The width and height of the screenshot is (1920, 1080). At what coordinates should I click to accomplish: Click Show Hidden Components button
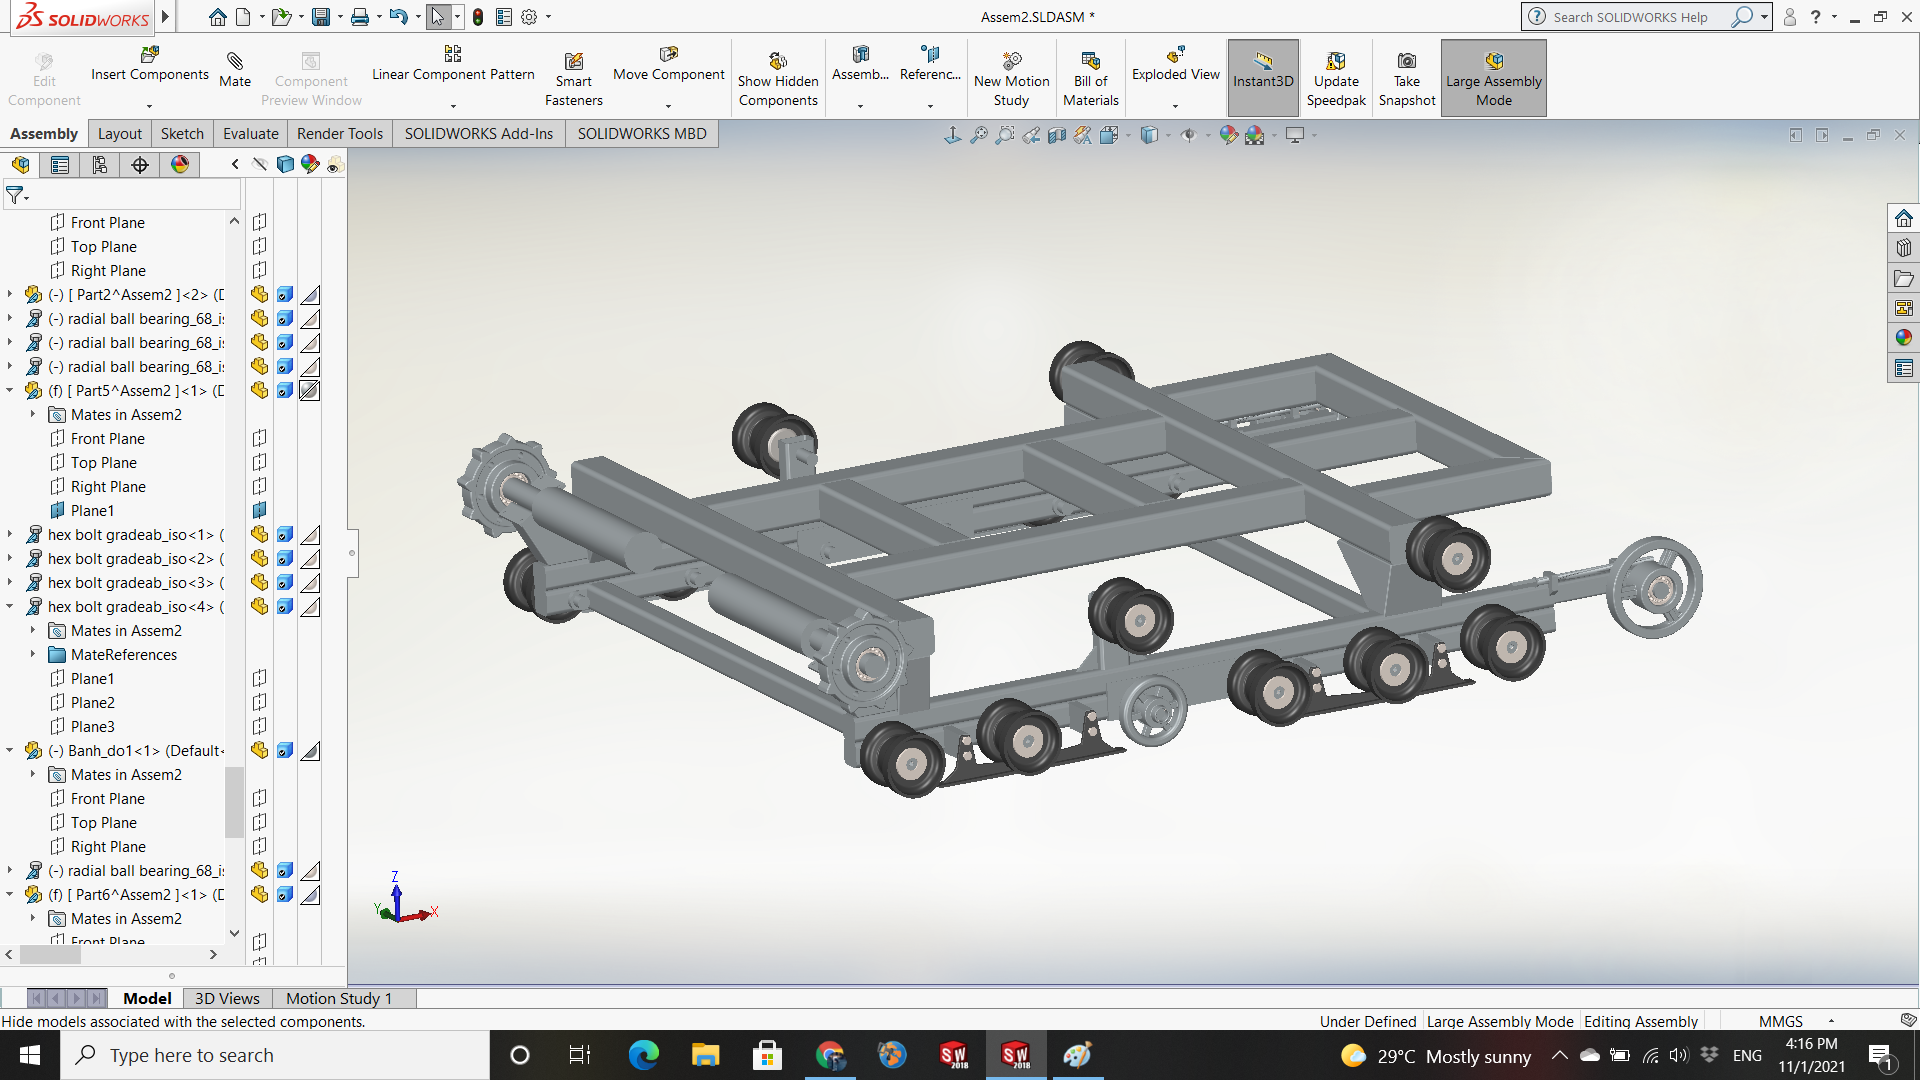click(778, 78)
